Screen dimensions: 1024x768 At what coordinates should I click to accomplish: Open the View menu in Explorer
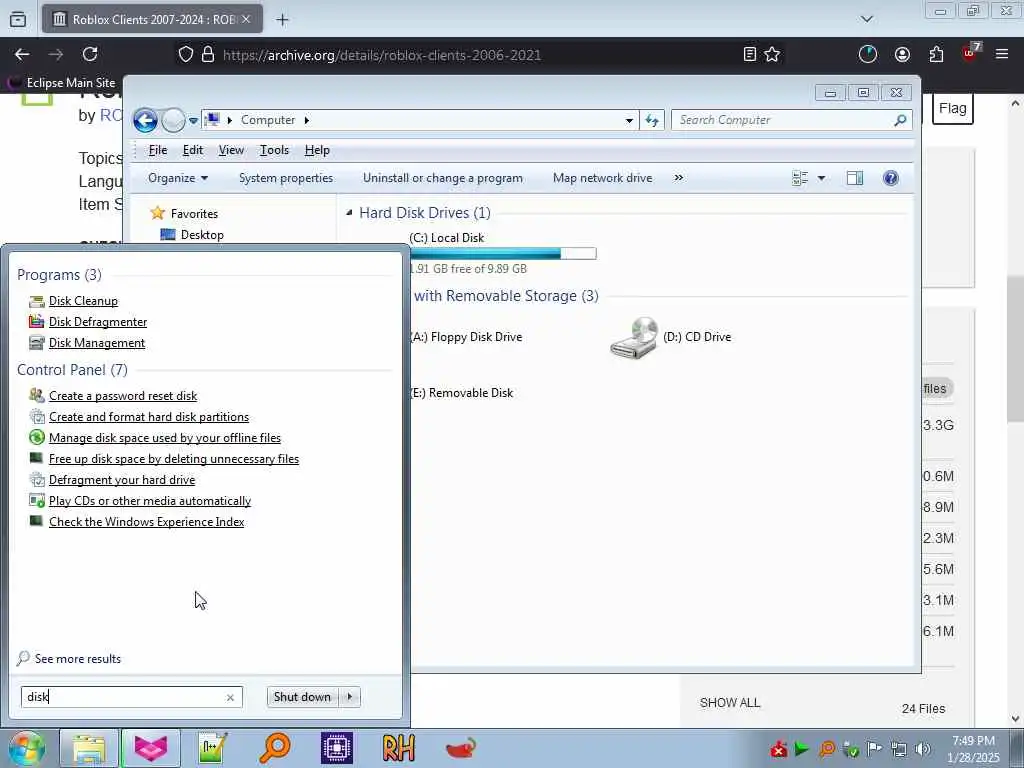click(x=231, y=150)
